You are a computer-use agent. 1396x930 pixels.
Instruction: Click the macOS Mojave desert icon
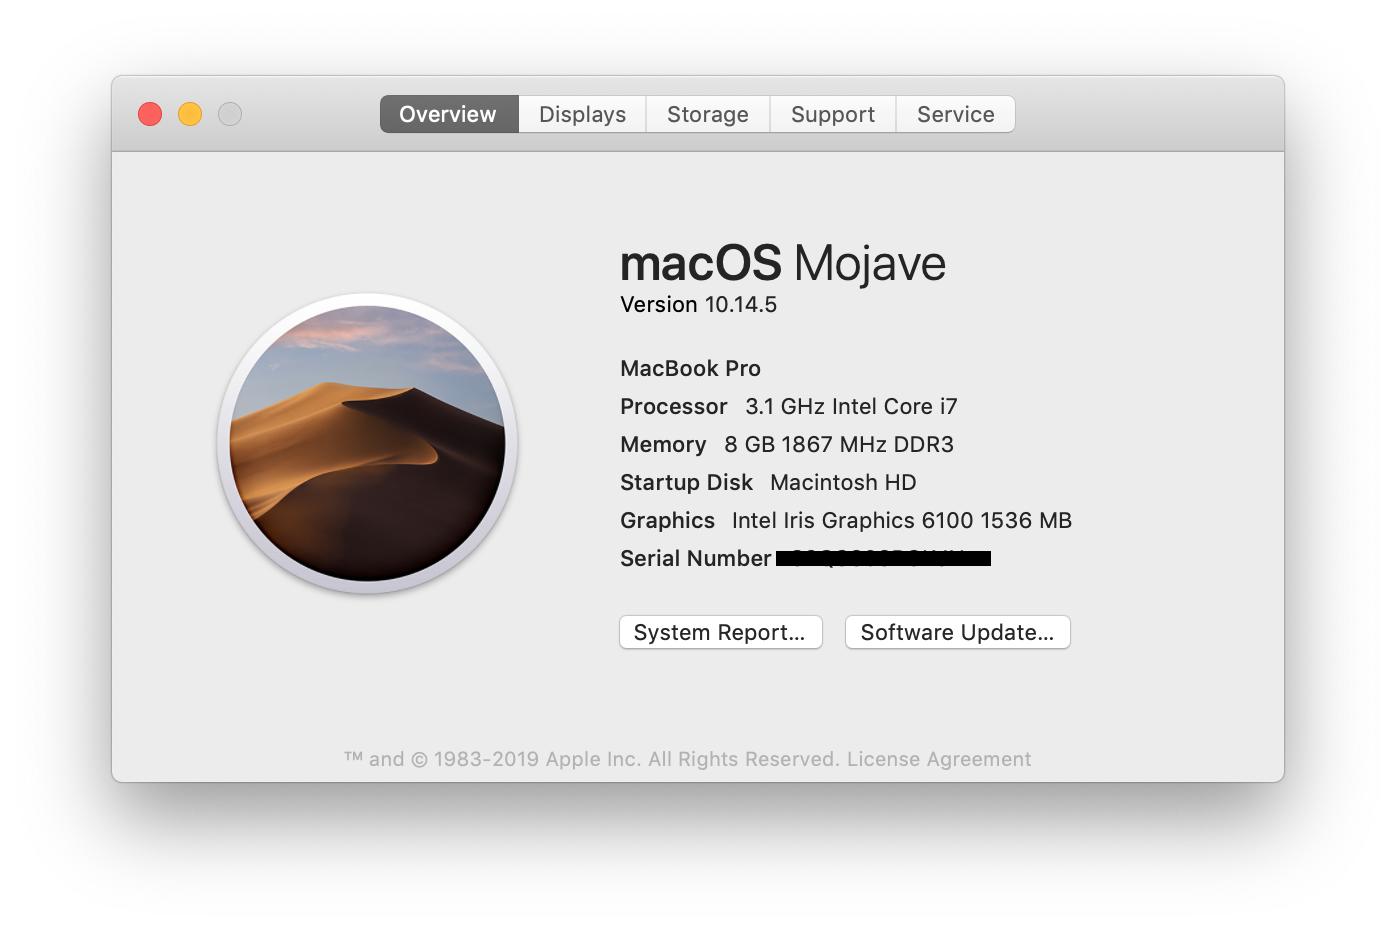(x=367, y=443)
